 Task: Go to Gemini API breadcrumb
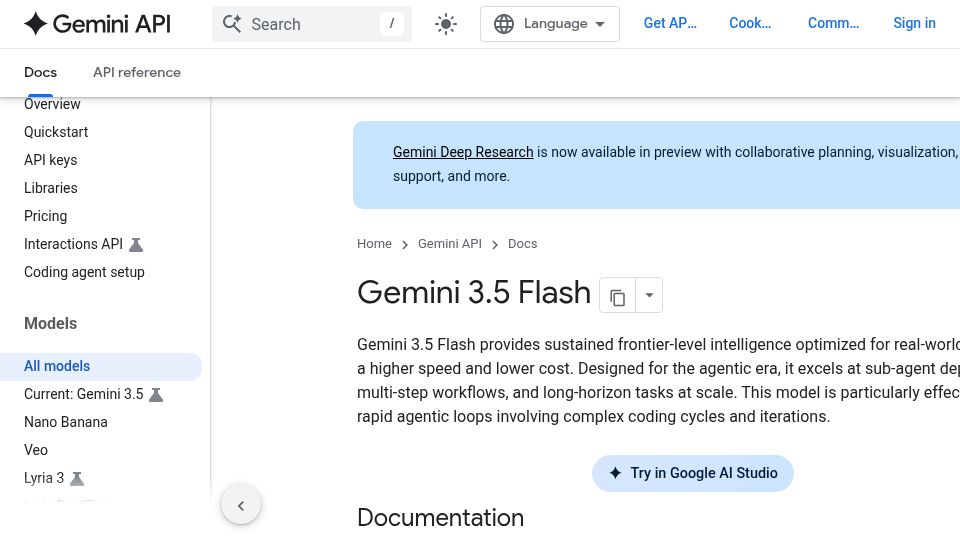(x=449, y=244)
